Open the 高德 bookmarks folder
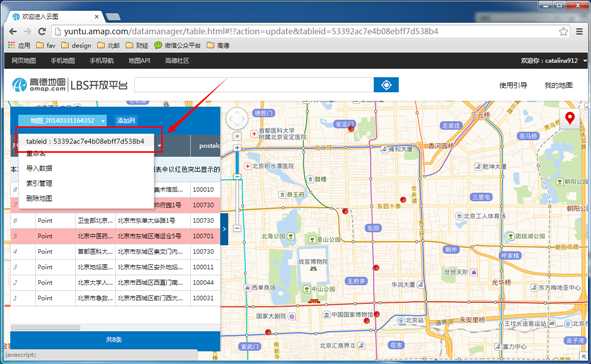591x364 pixels. (x=218, y=45)
